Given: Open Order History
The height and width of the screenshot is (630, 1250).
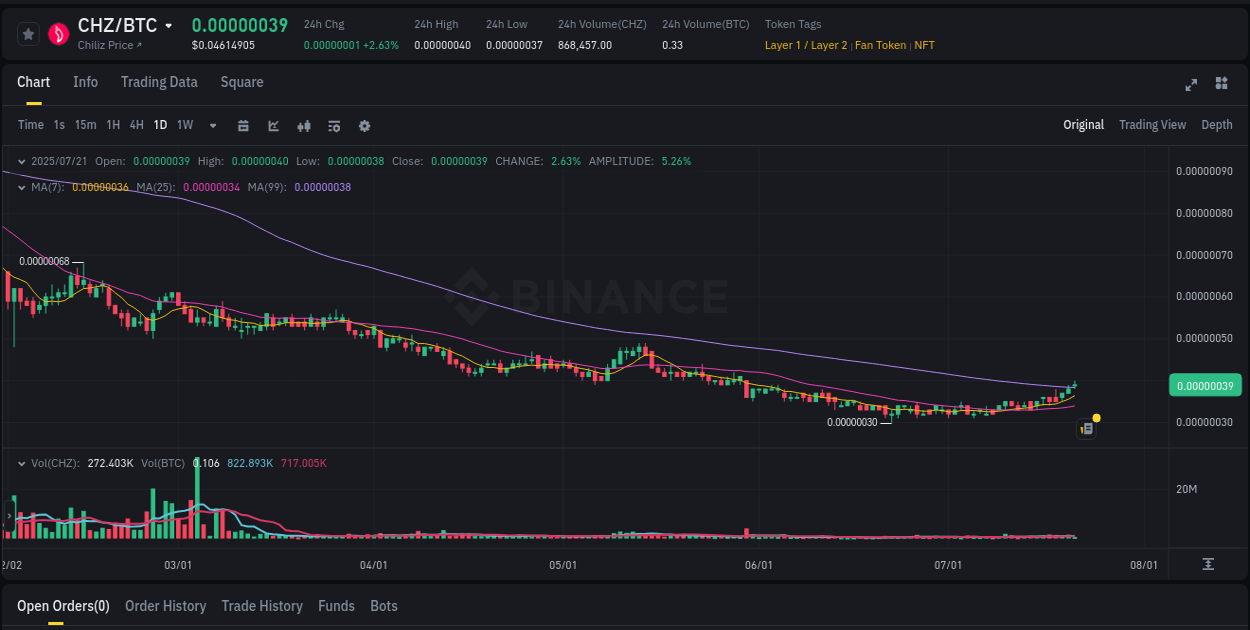Looking at the screenshot, I should pos(165,606).
